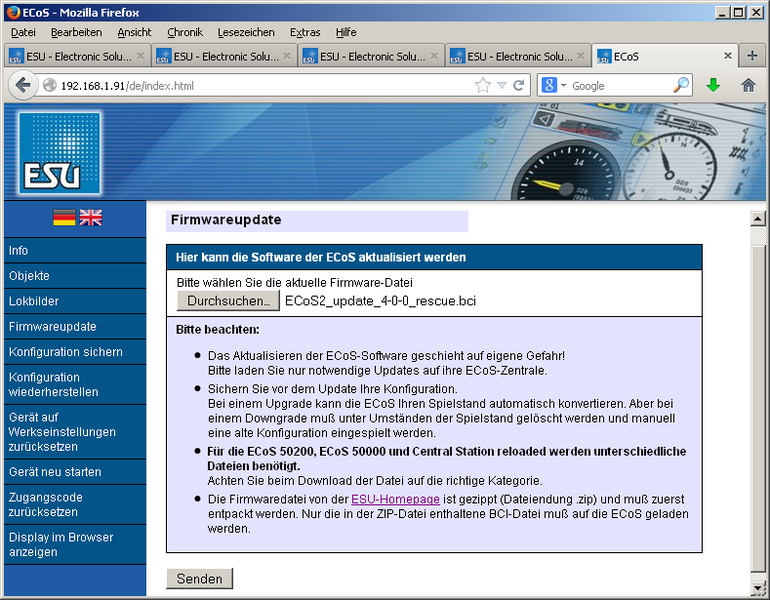This screenshot has width=770, height=600.
Task: Switch to the third ESU - Electronic Solu... tab
Action: click(371, 56)
